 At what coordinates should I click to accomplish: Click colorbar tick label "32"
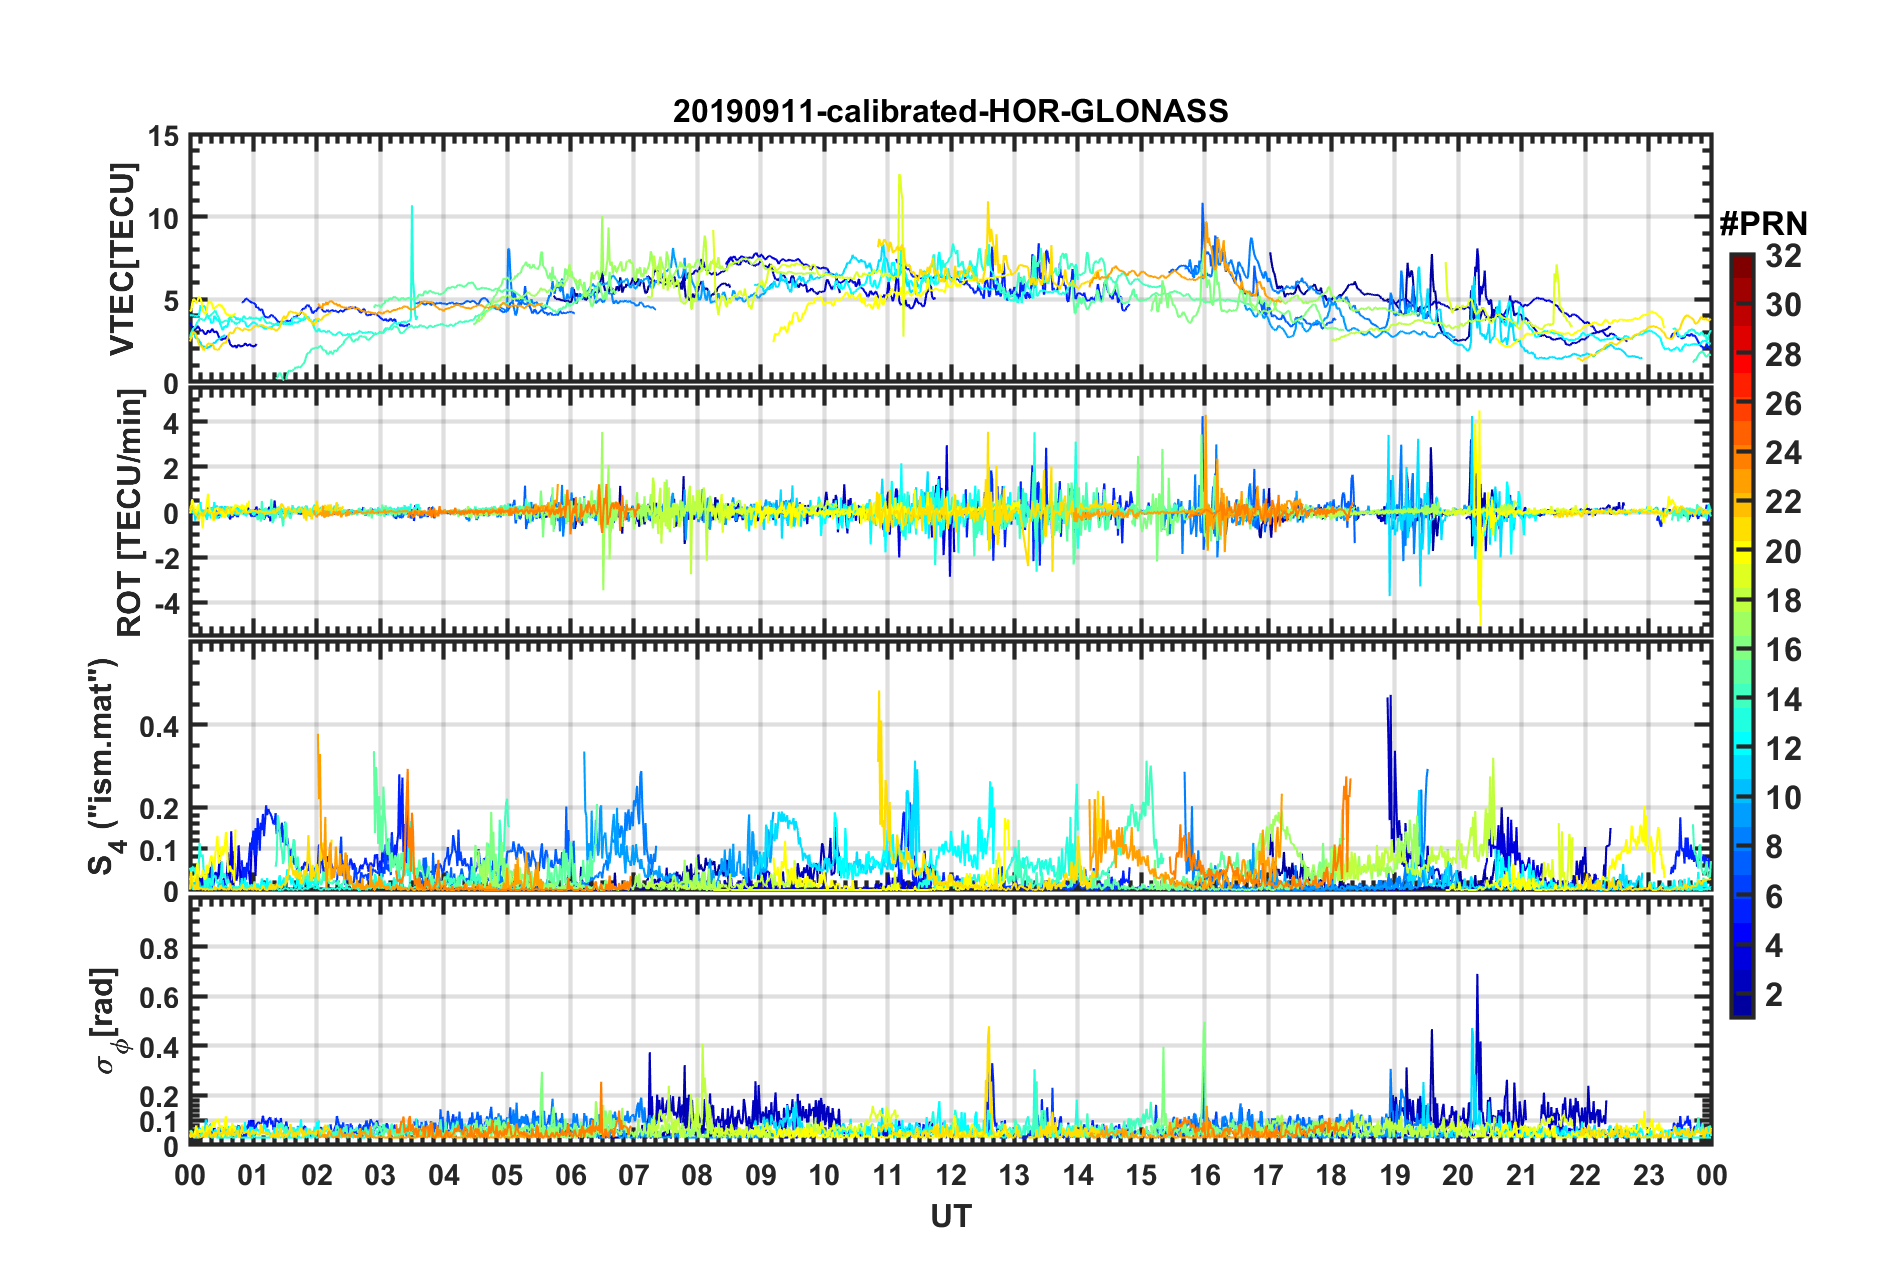coord(1783,257)
